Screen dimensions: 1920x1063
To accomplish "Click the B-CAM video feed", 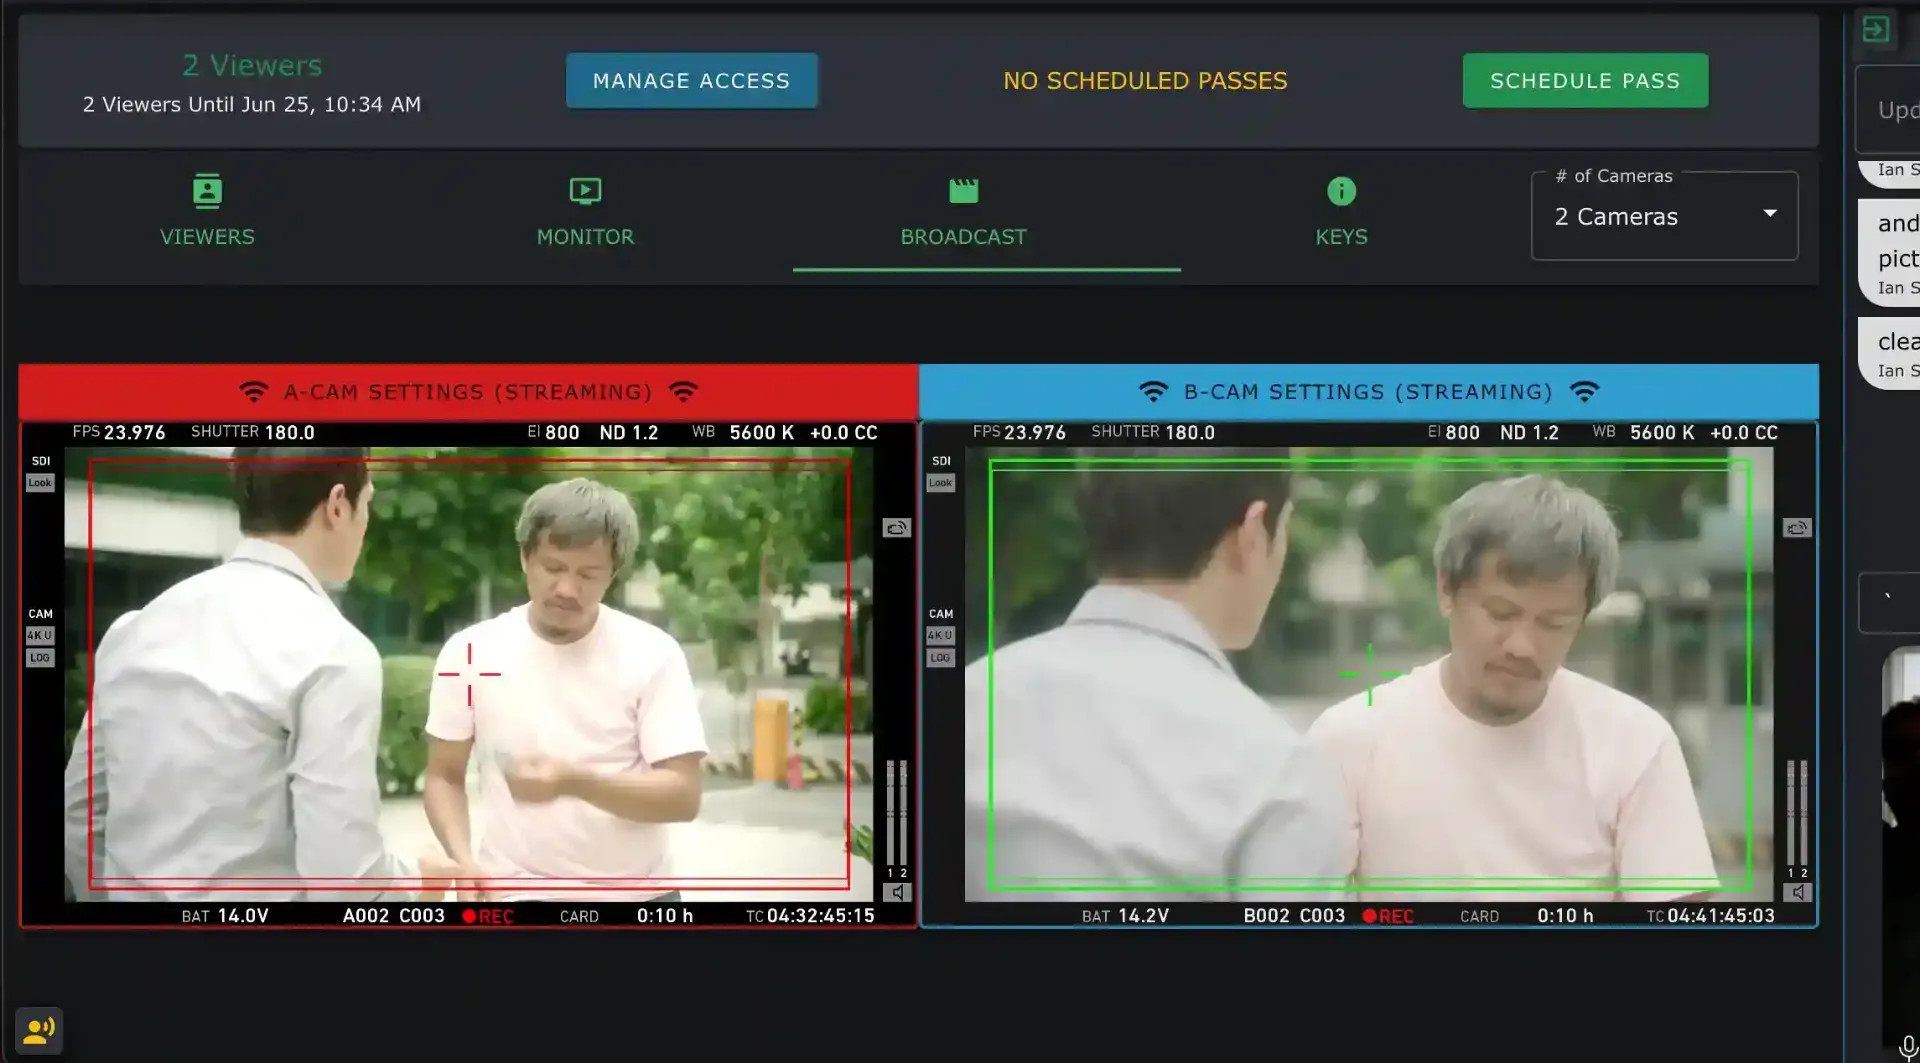I will [x=1368, y=673].
